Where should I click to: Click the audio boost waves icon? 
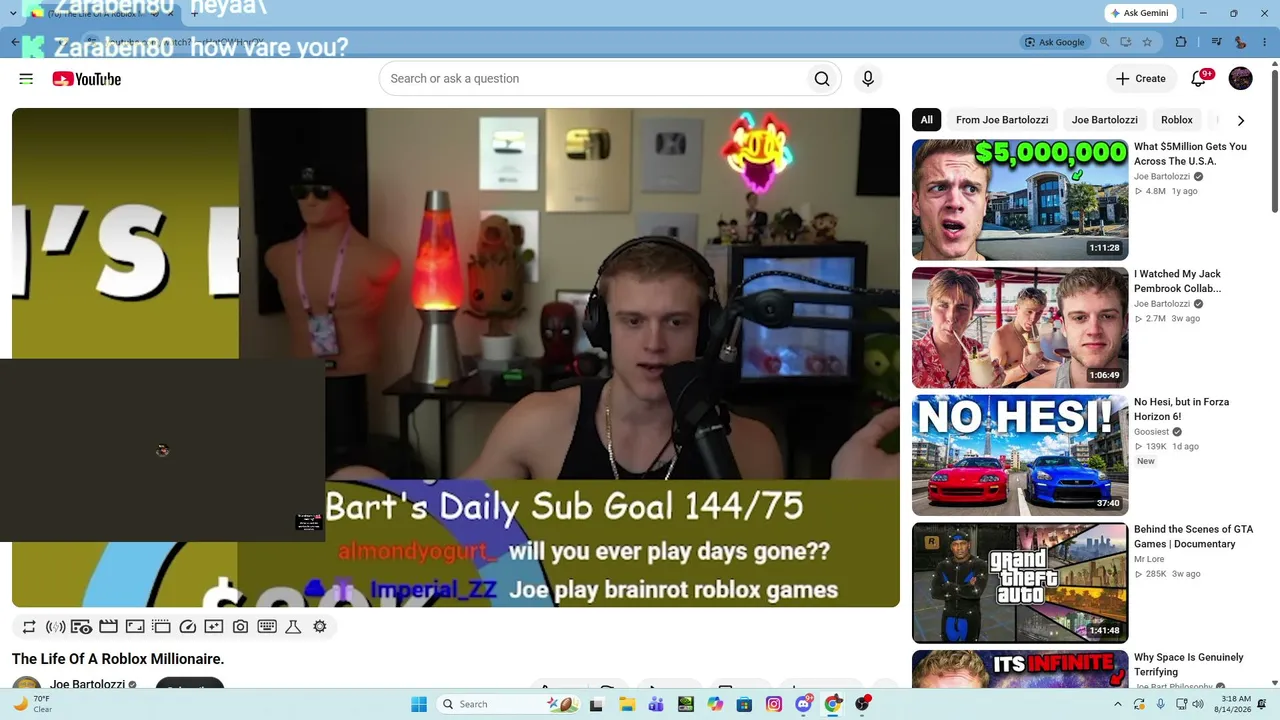56,627
